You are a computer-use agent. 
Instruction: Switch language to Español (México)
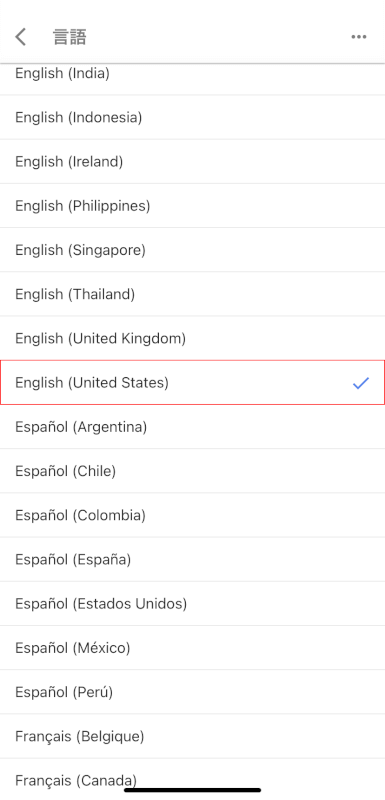192,648
